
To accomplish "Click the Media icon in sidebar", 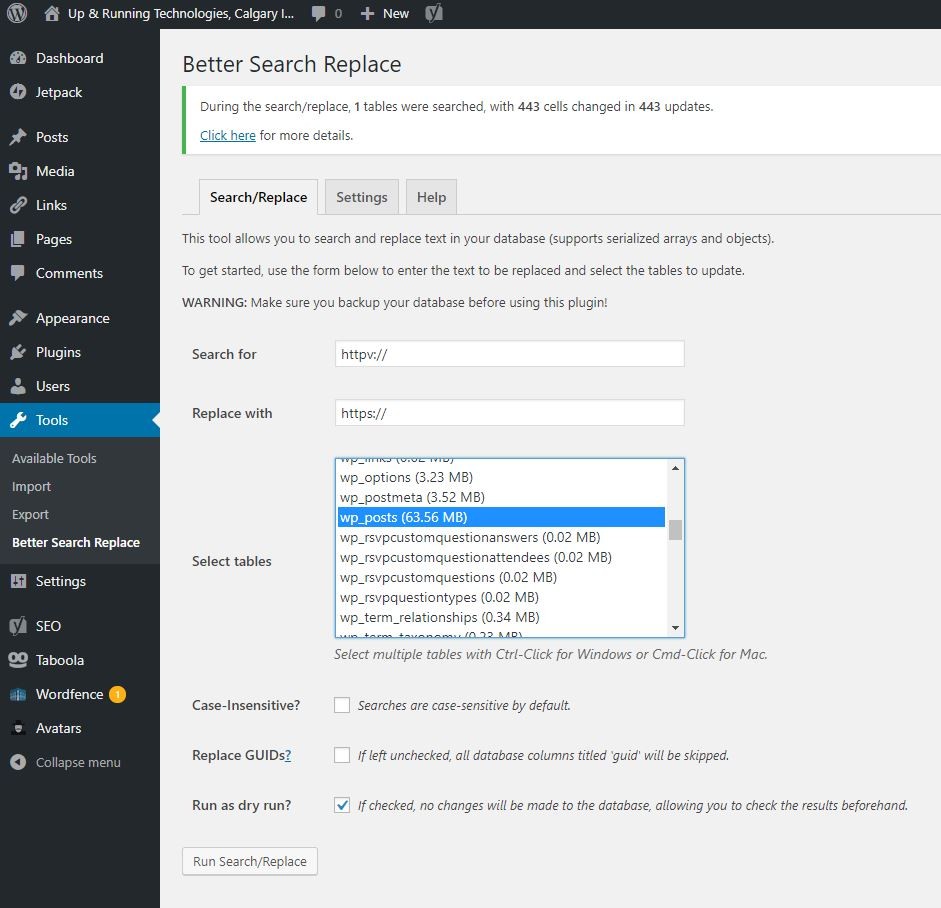I will [18, 171].
